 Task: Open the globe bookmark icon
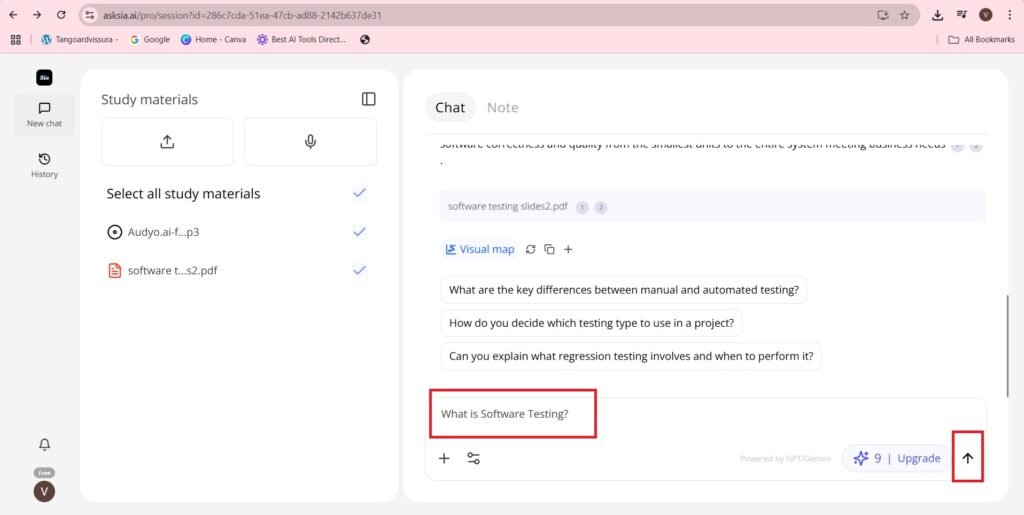coord(365,40)
